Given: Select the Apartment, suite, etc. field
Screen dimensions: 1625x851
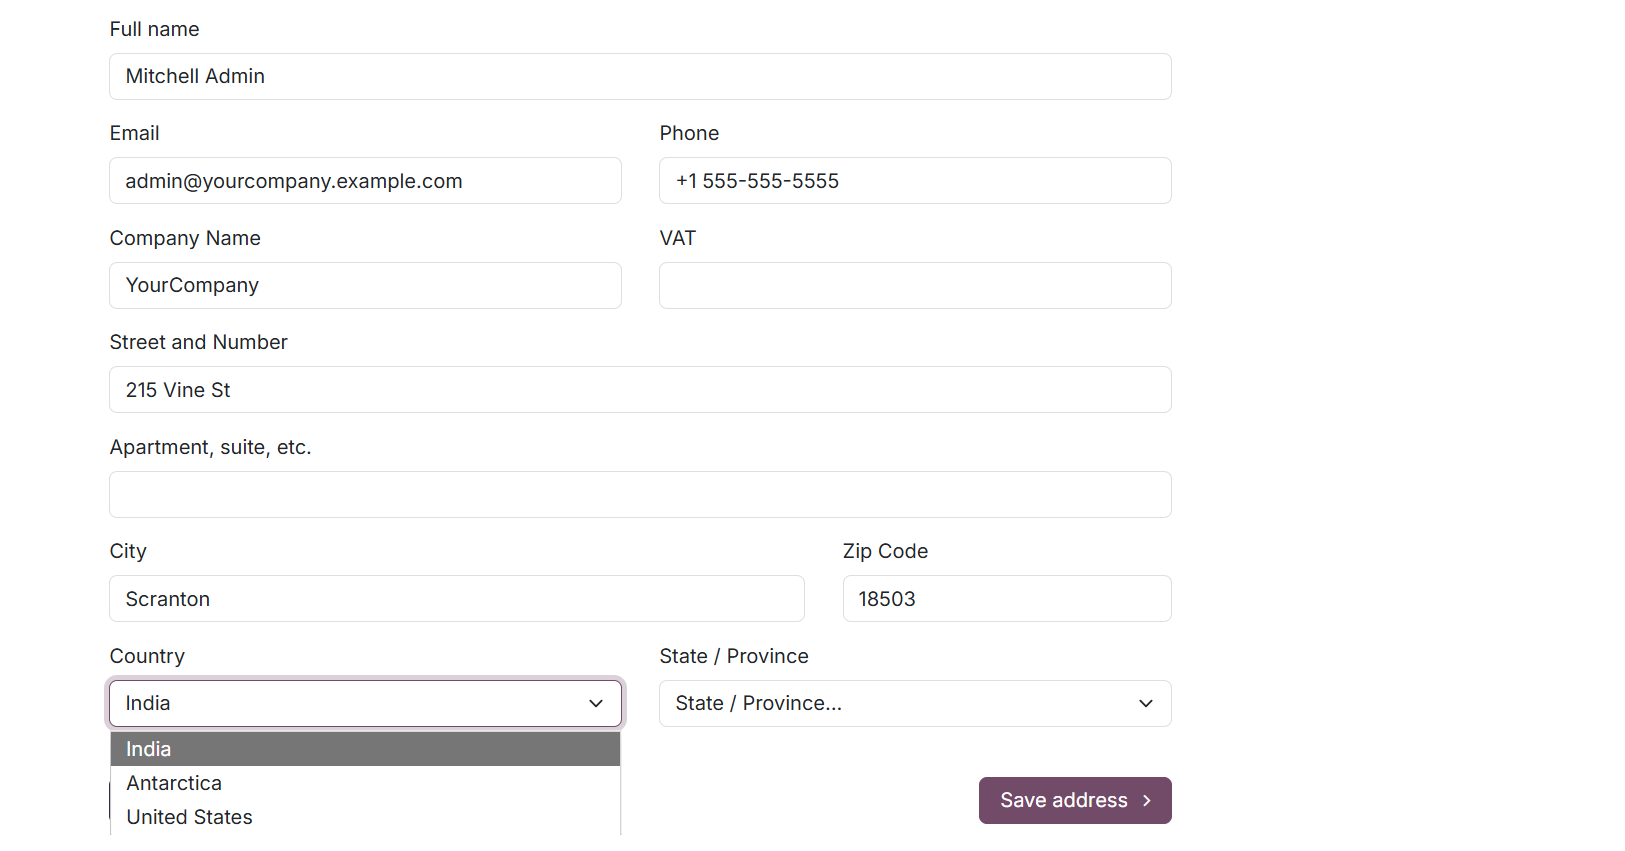Looking at the screenshot, I should coord(640,494).
